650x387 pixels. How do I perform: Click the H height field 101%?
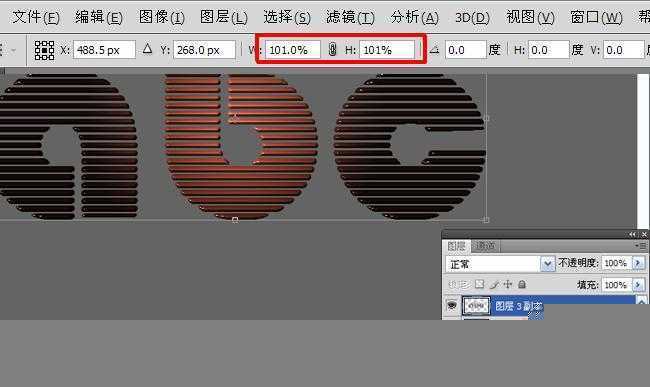(387, 50)
